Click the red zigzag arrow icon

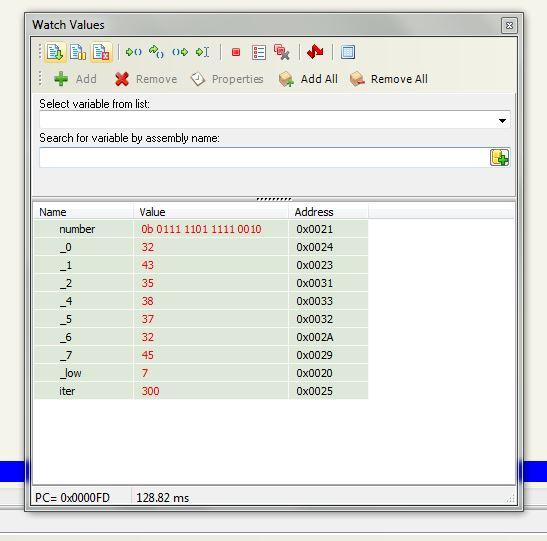(315, 52)
